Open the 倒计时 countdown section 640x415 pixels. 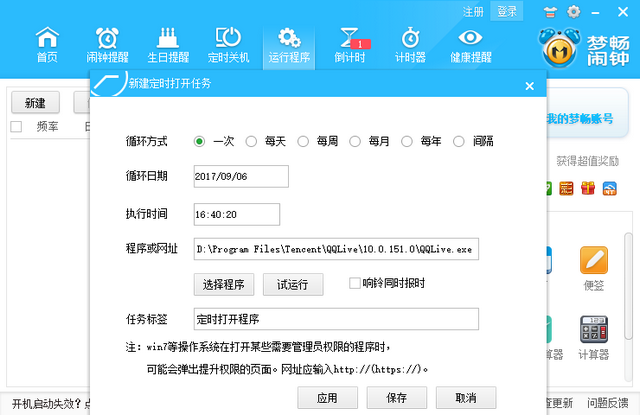[350, 44]
